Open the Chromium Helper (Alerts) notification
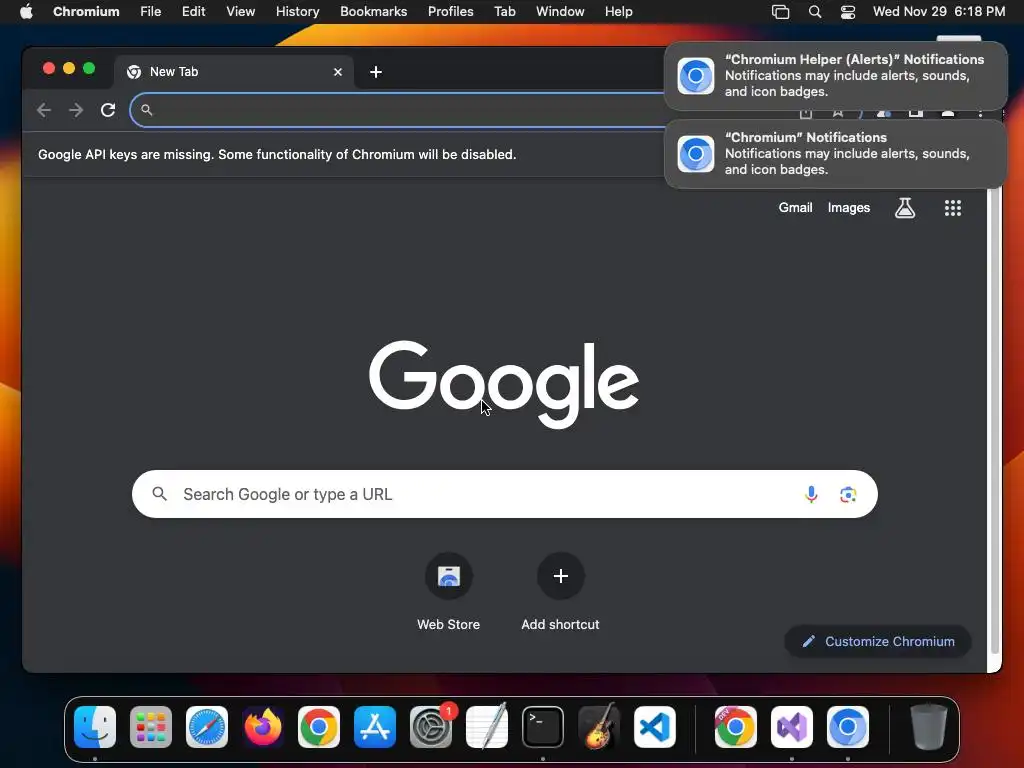 [835, 76]
